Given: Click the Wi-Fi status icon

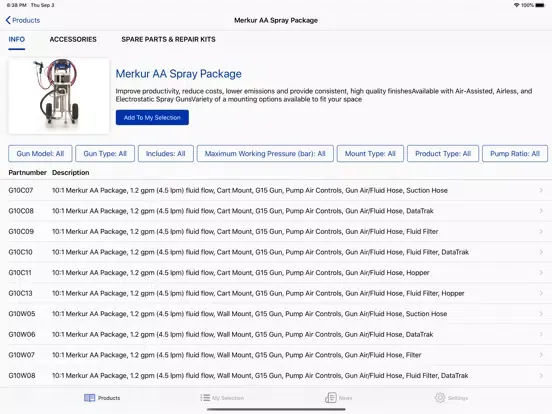Looking at the screenshot, I should click(516, 5).
